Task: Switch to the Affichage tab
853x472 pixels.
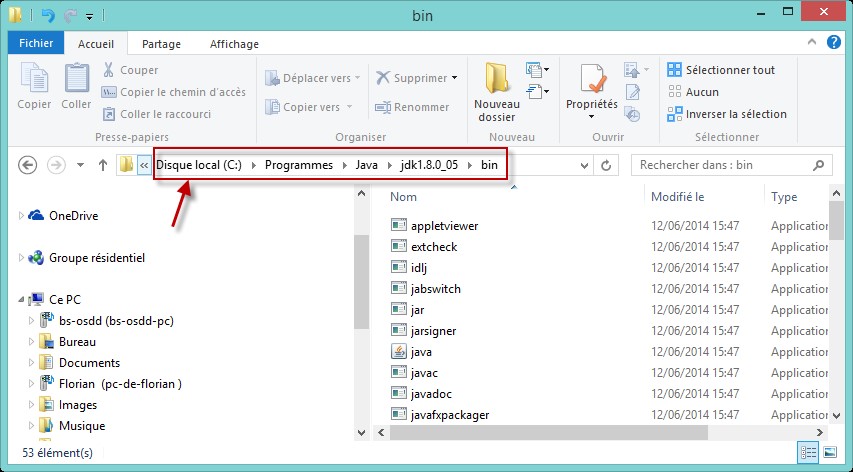Action: (x=234, y=44)
